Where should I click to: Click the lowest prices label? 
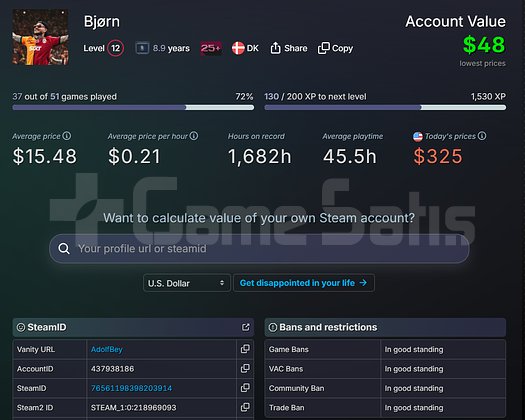[482, 63]
